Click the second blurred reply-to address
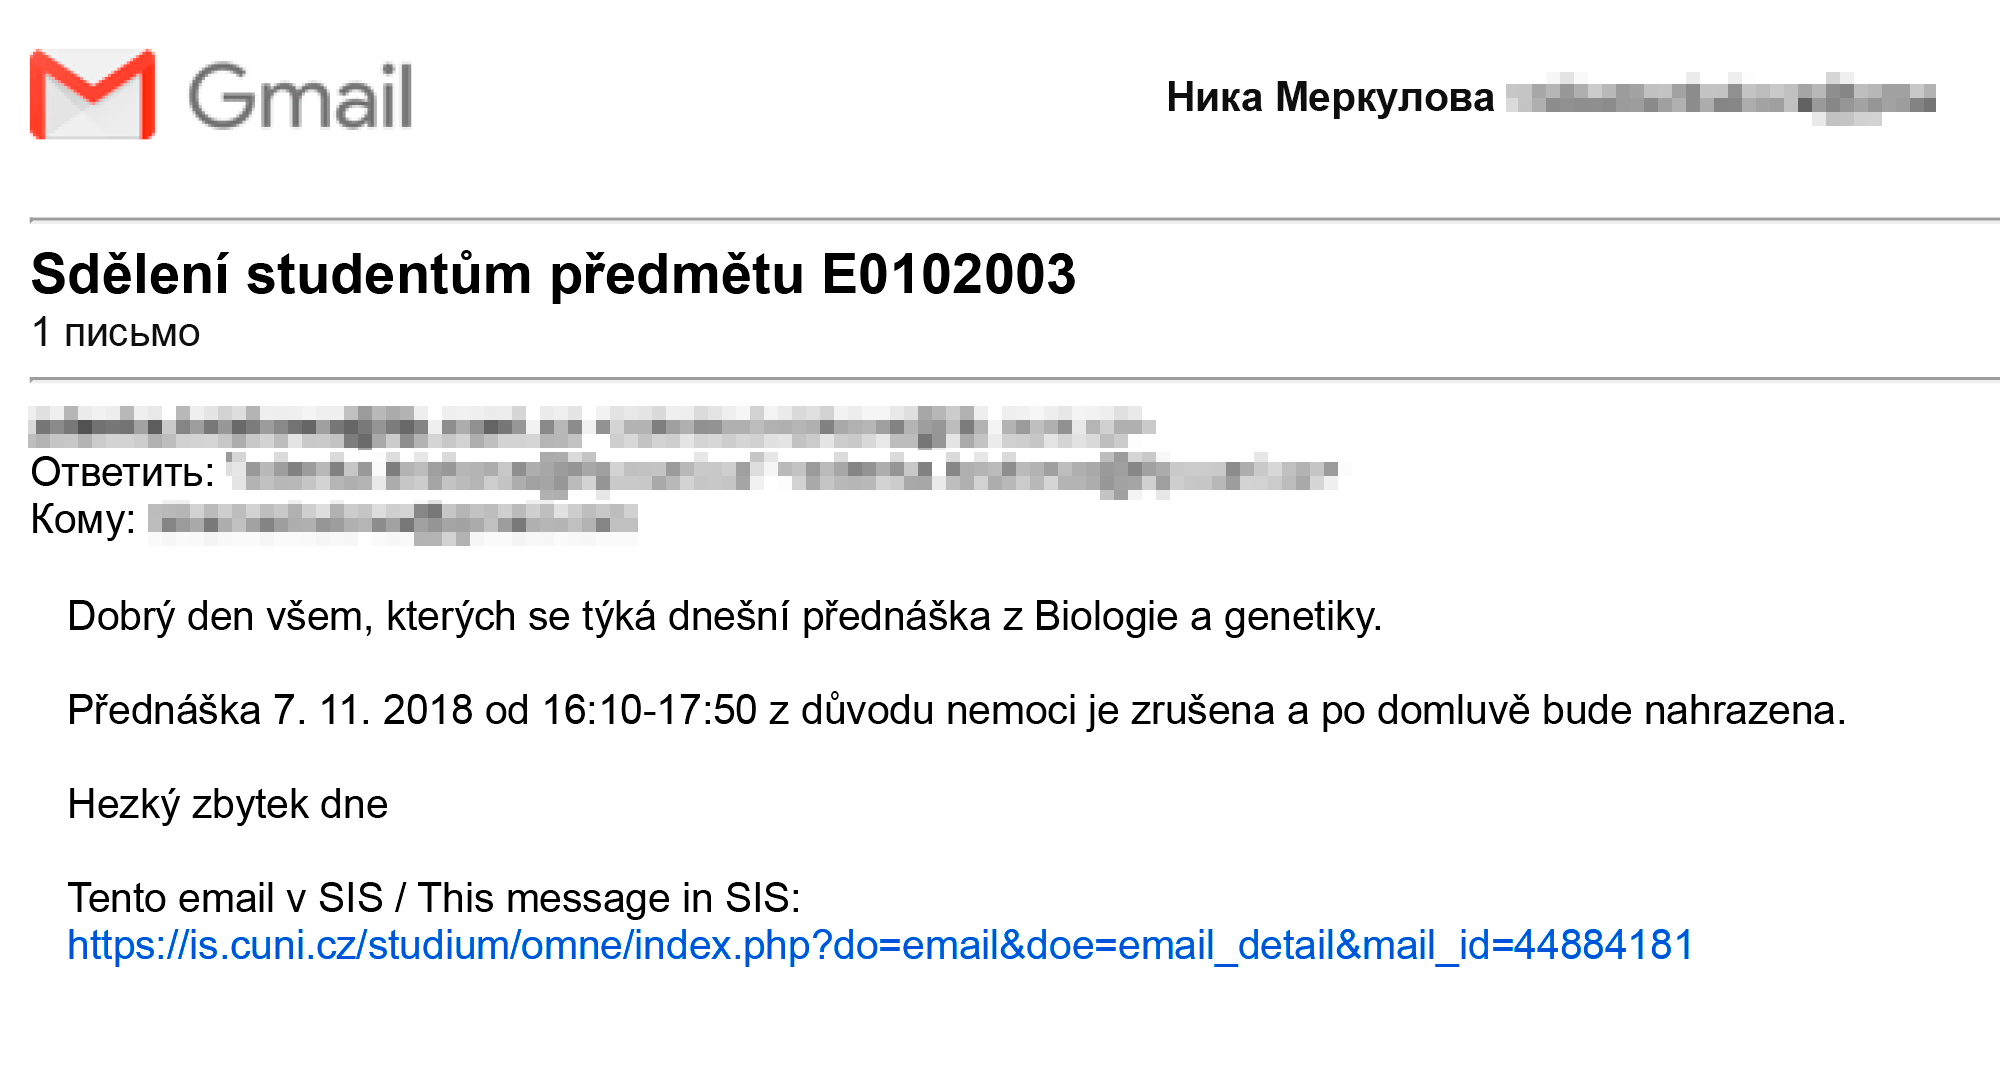The image size is (2000, 1068). pos(1062,473)
